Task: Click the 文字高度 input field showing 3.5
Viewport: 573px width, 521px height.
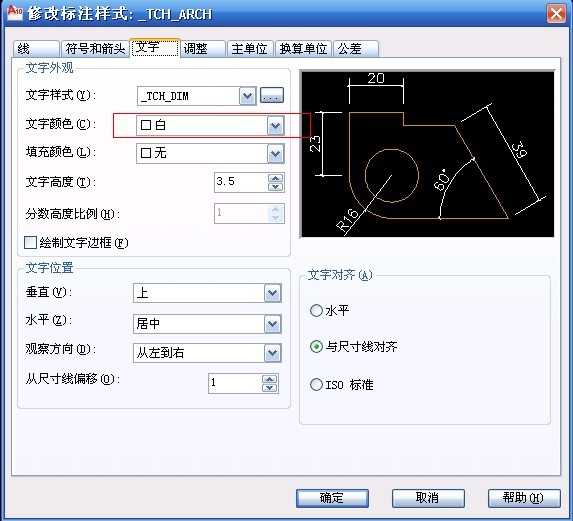Action: pos(241,182)
